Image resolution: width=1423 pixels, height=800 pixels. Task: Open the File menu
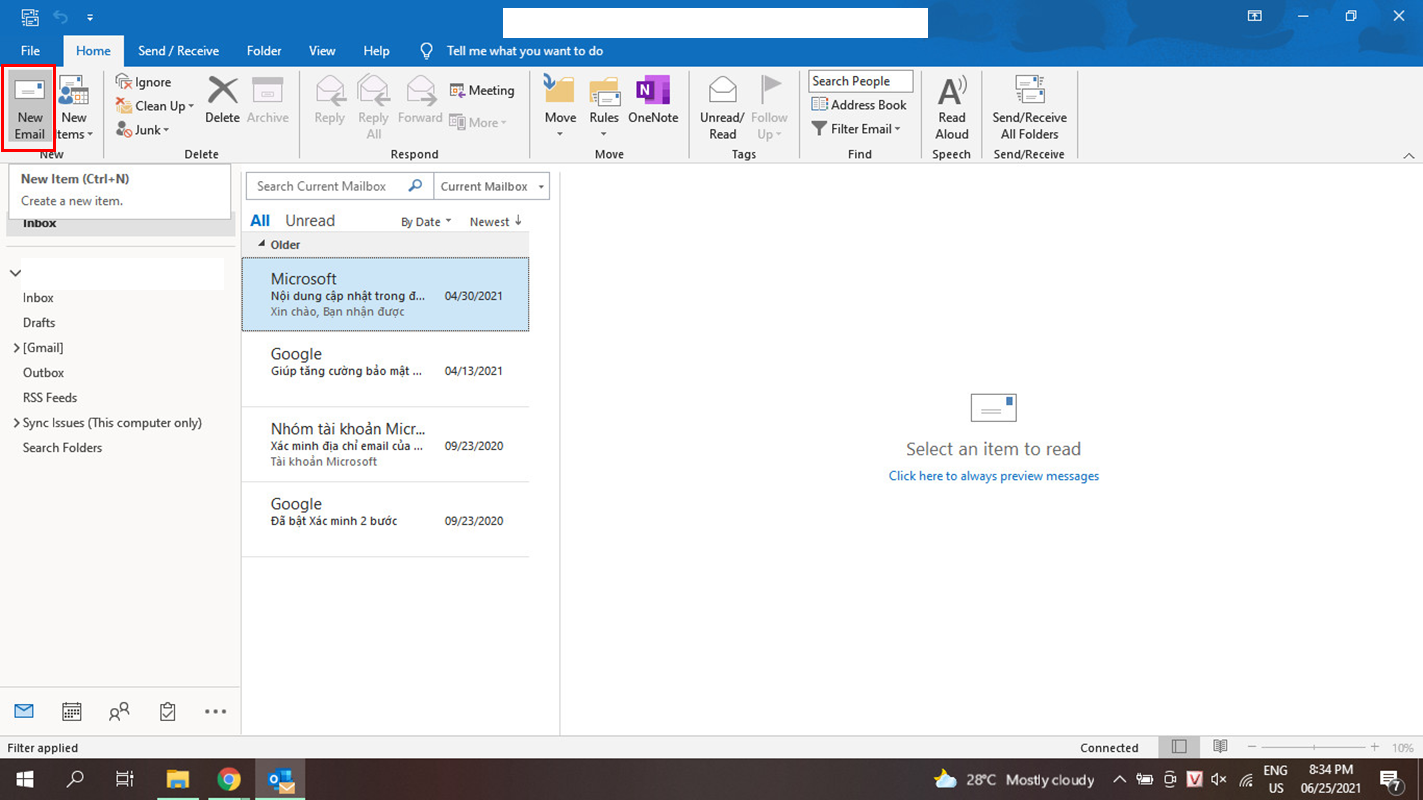30,51
